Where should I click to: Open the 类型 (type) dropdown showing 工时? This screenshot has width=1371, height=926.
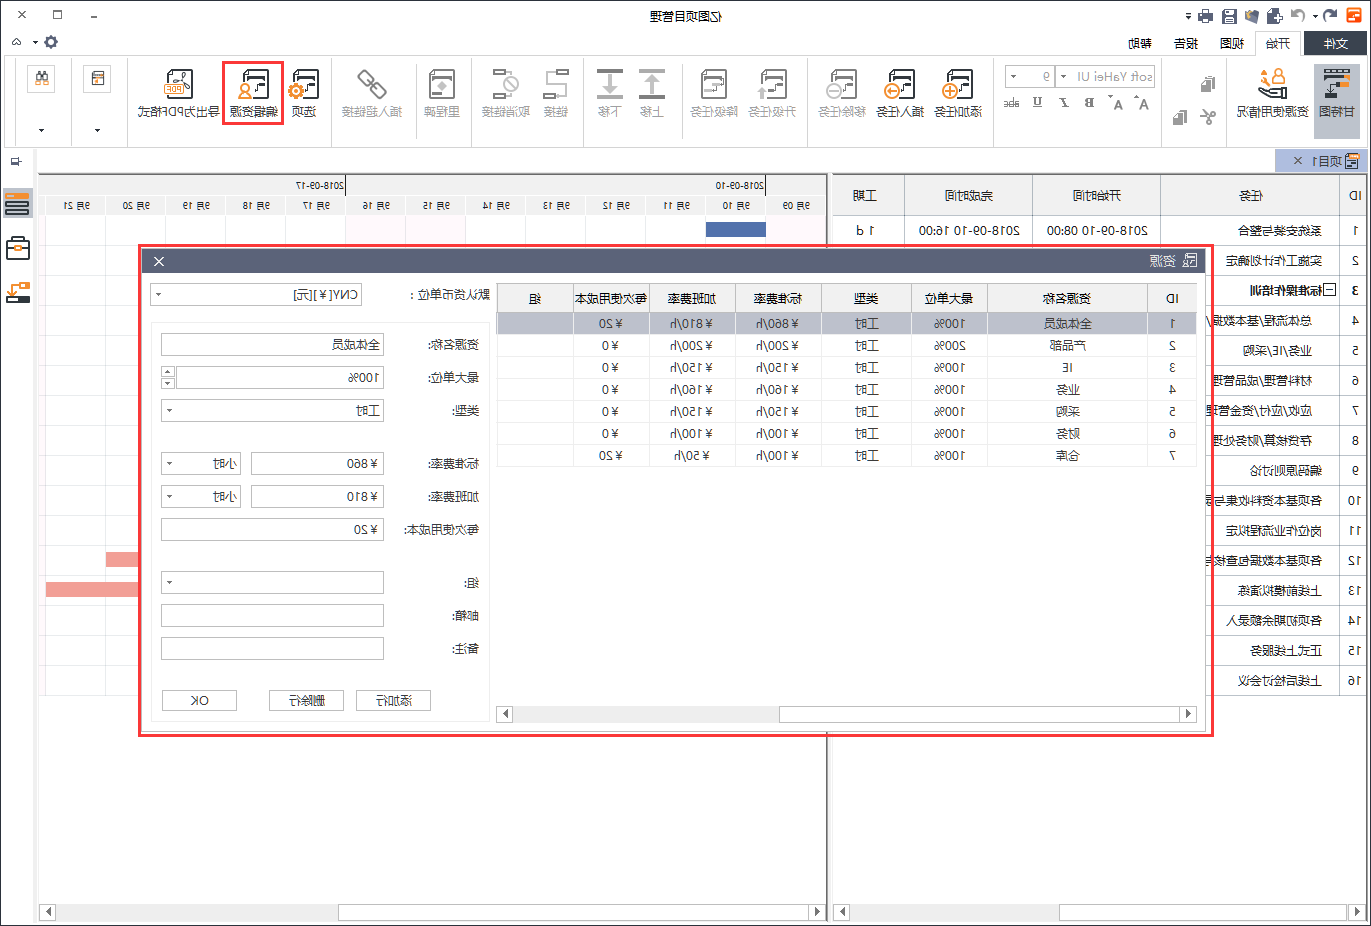(272, 410)
